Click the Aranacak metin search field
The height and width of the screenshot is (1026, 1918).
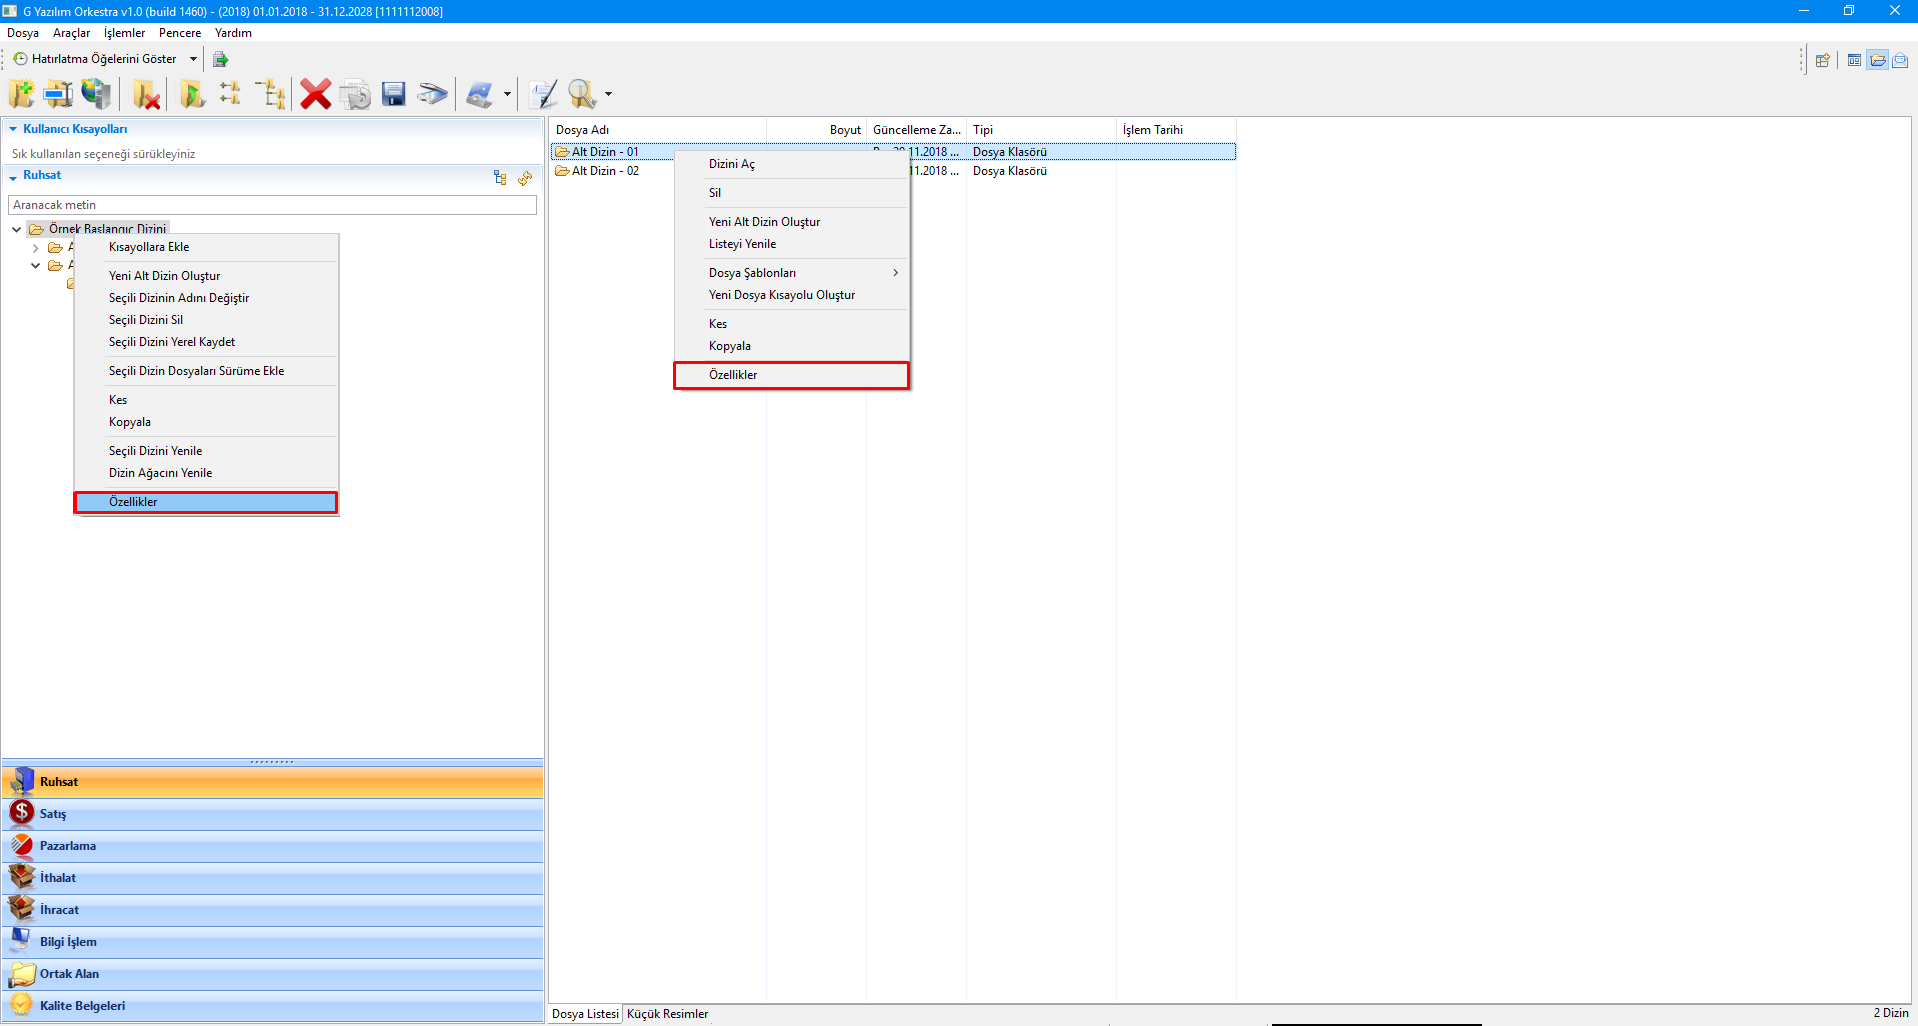click(x=272, y=205)
